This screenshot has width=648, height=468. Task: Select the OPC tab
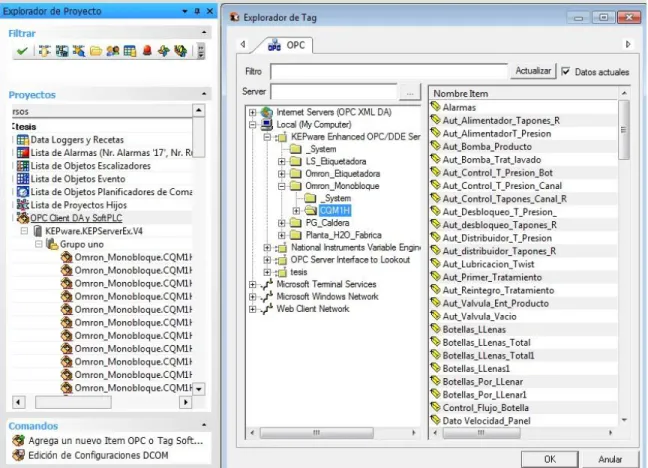(x=286, y=45)
